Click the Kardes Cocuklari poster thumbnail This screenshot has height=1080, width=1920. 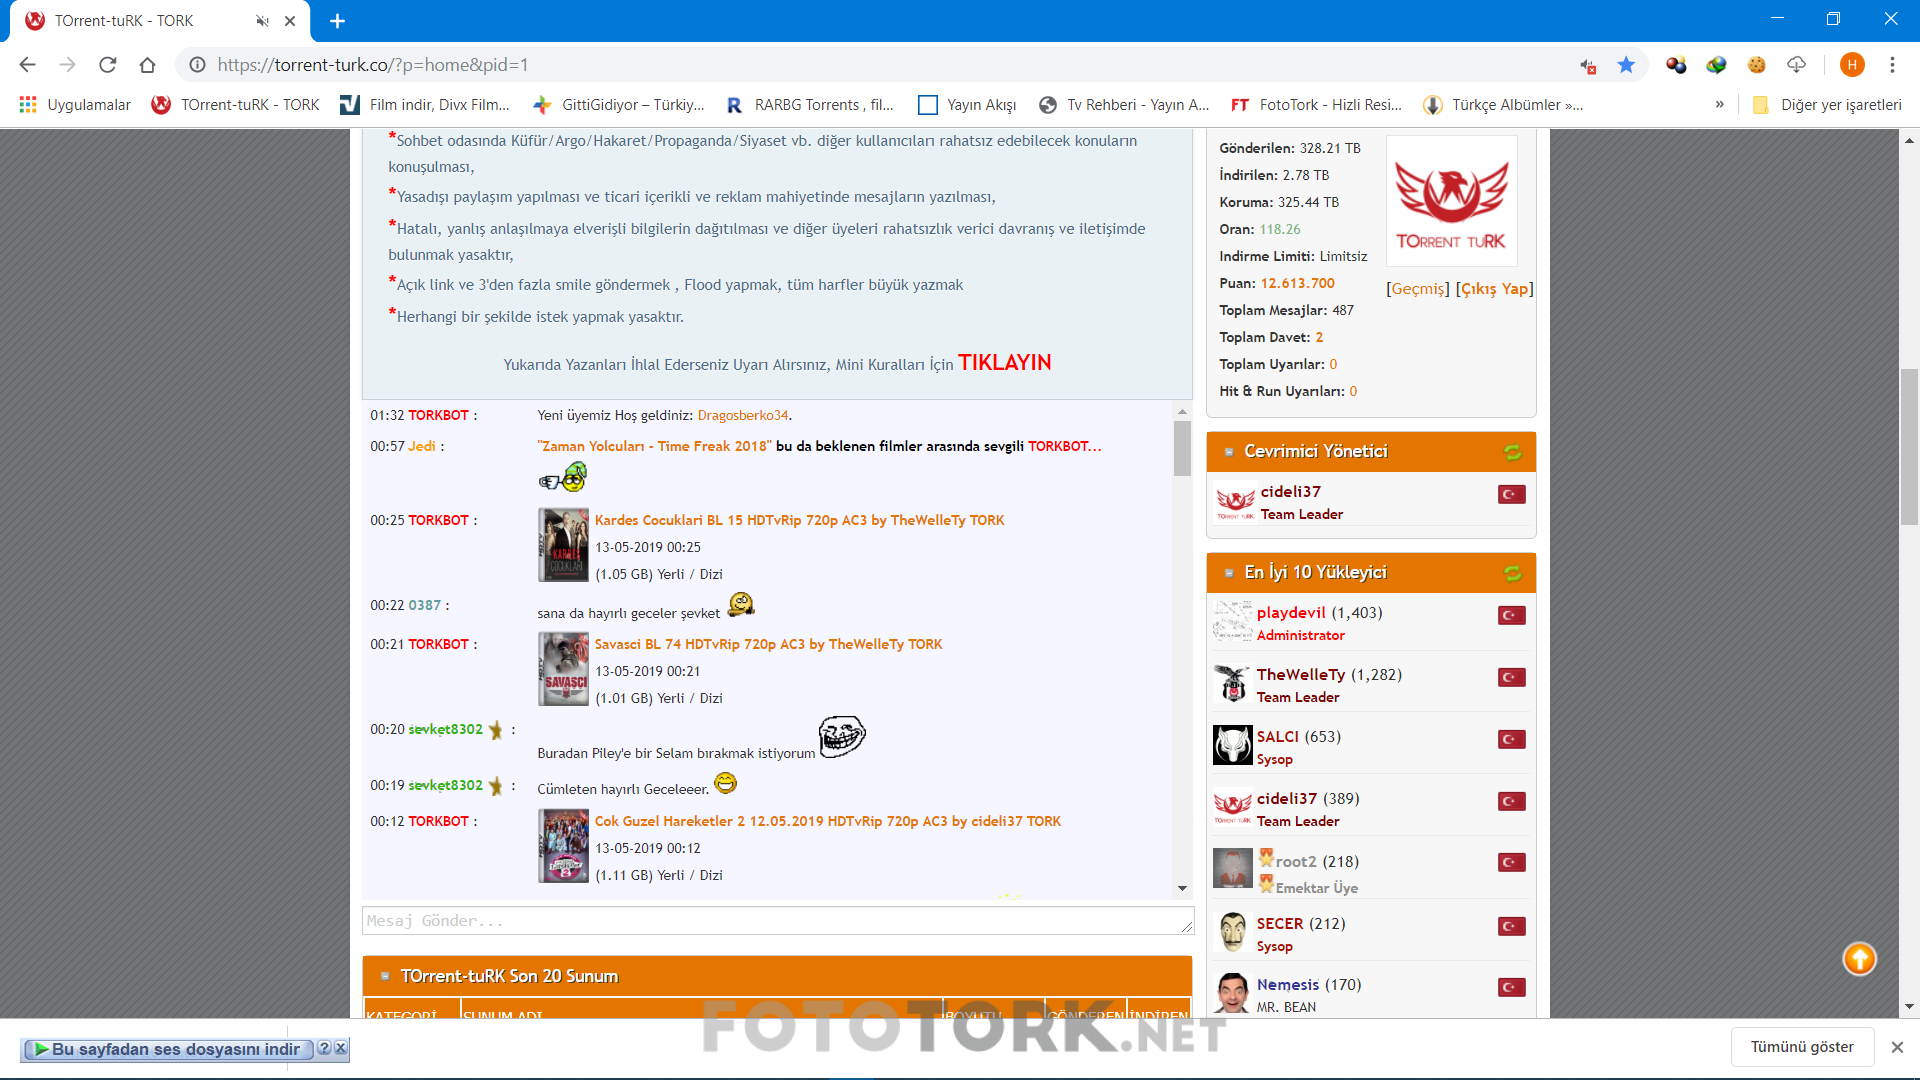click(x=563, y=545)
